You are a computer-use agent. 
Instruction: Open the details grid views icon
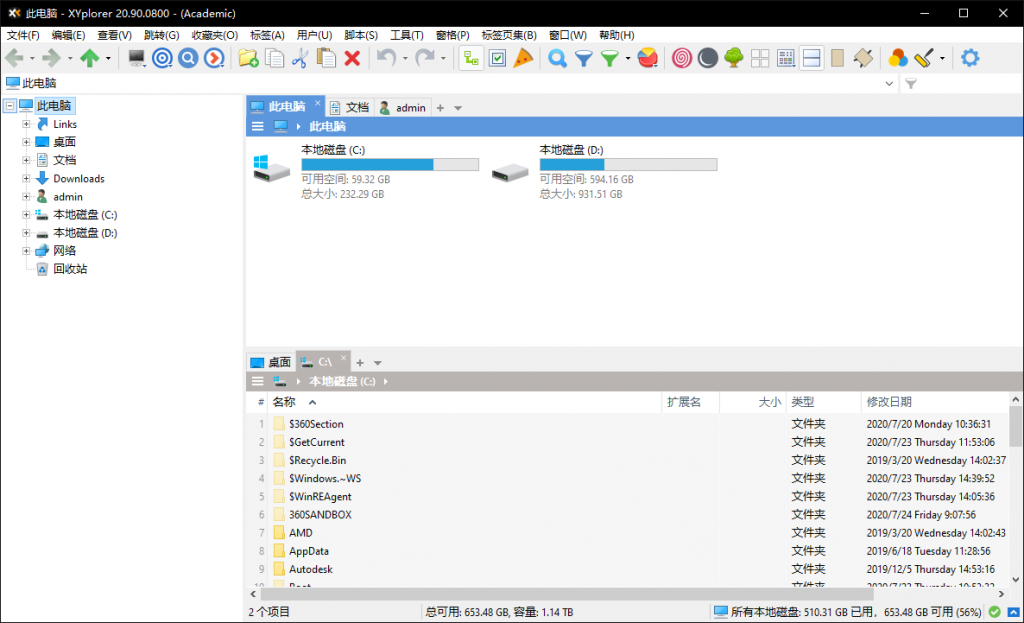pos(786,58)
